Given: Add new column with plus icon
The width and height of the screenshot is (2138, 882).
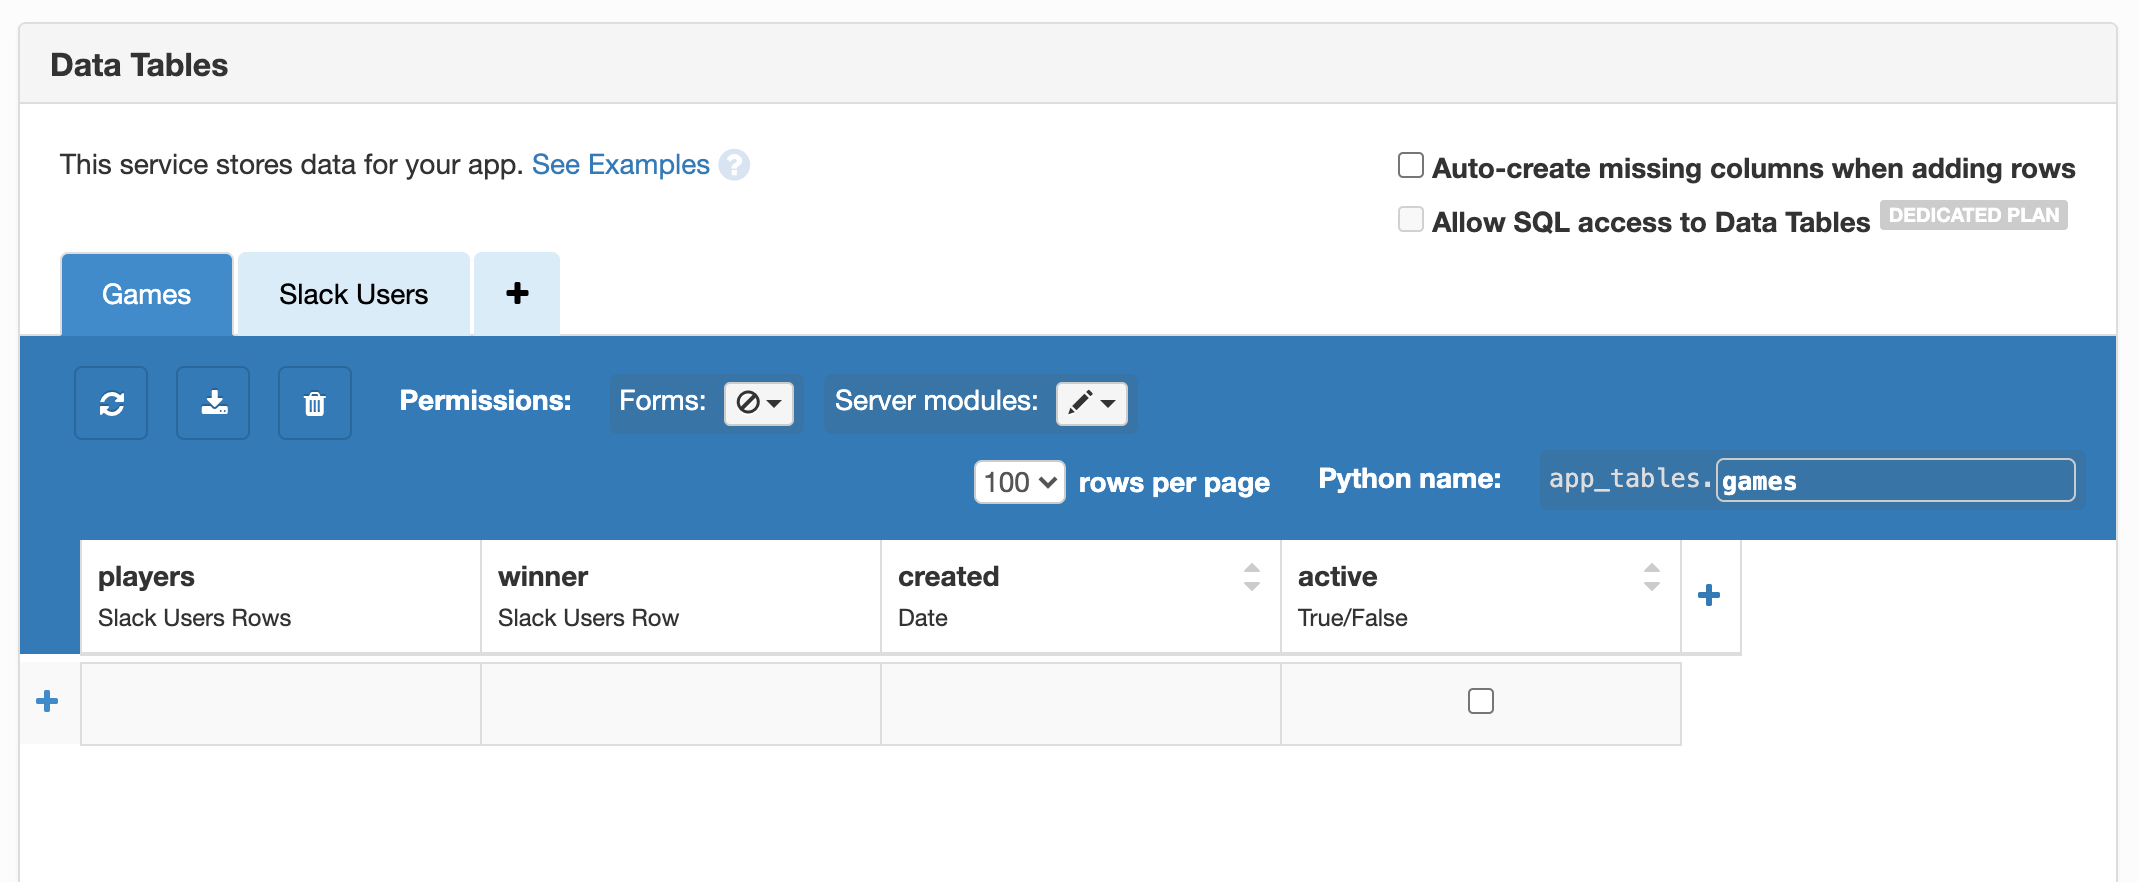Looking at the screenshot, I should point(1709,596).
